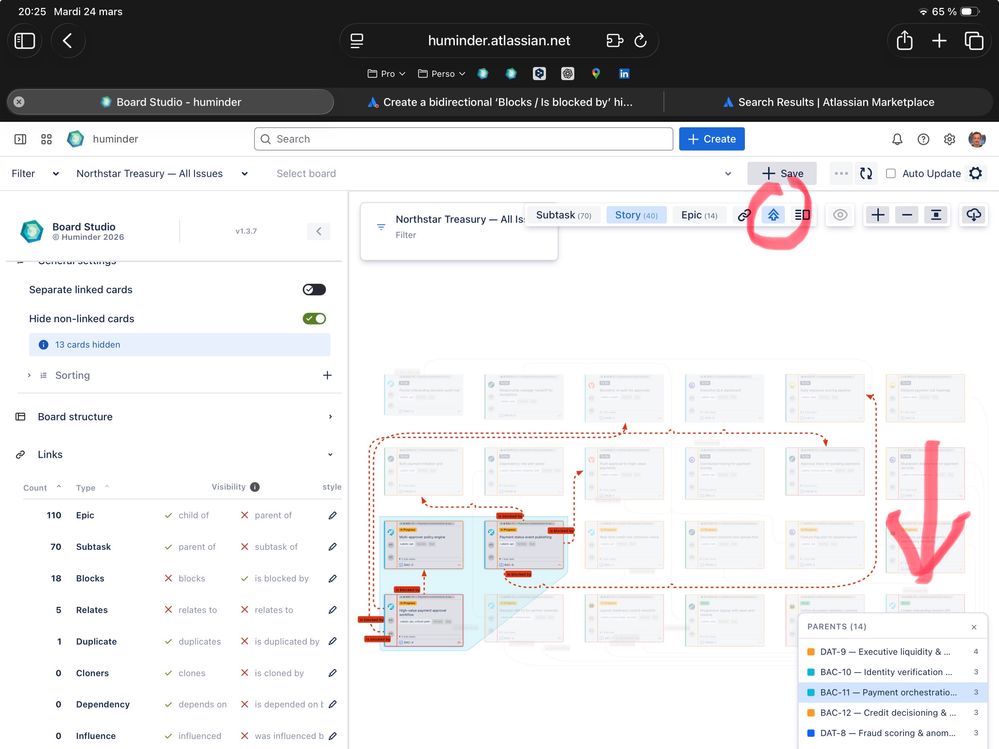
Task: Switch to Atlassian Marketplace Search Results tab
Action: point(828,102)
